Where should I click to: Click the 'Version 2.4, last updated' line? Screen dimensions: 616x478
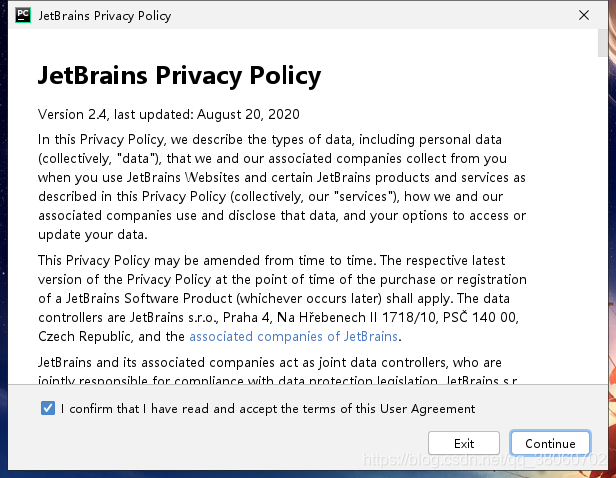169,114
